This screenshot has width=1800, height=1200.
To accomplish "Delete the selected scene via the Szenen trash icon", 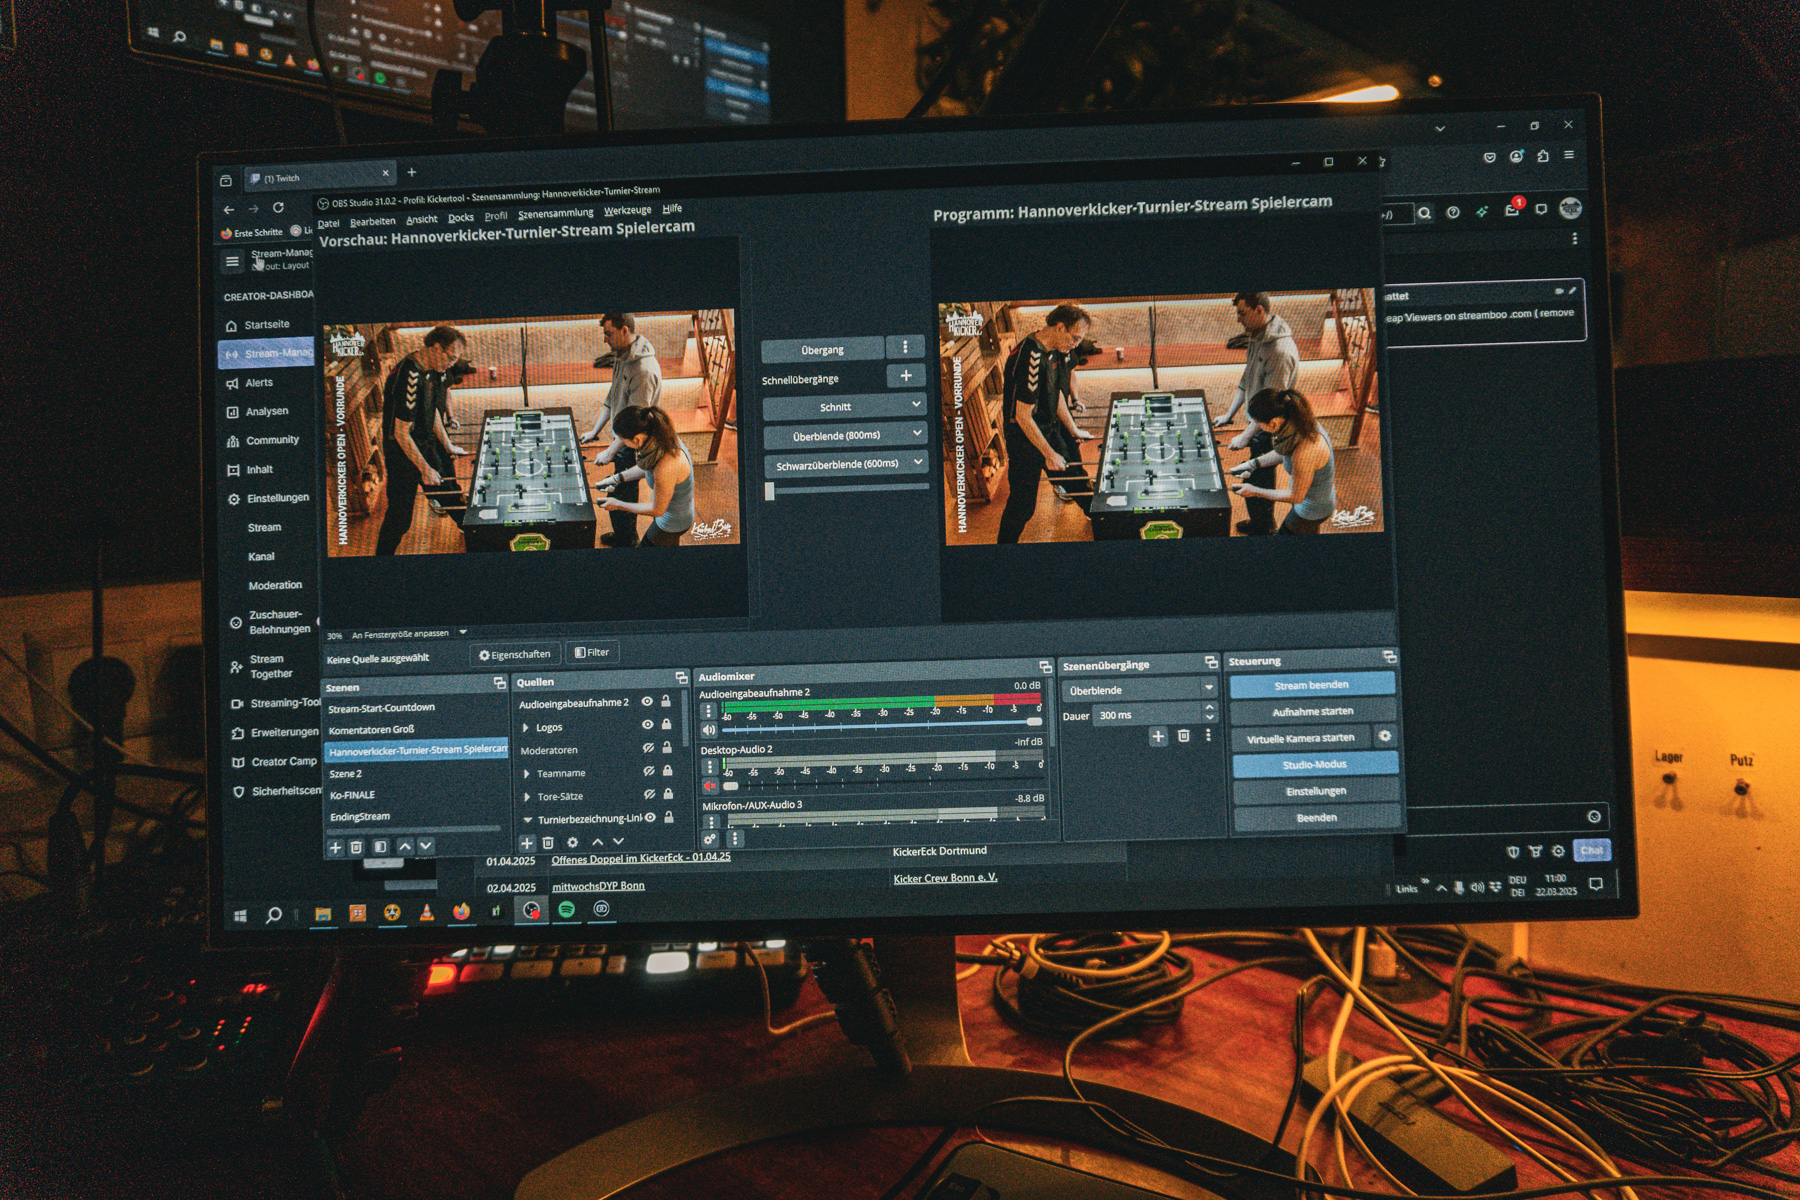I will click(356, 847).
